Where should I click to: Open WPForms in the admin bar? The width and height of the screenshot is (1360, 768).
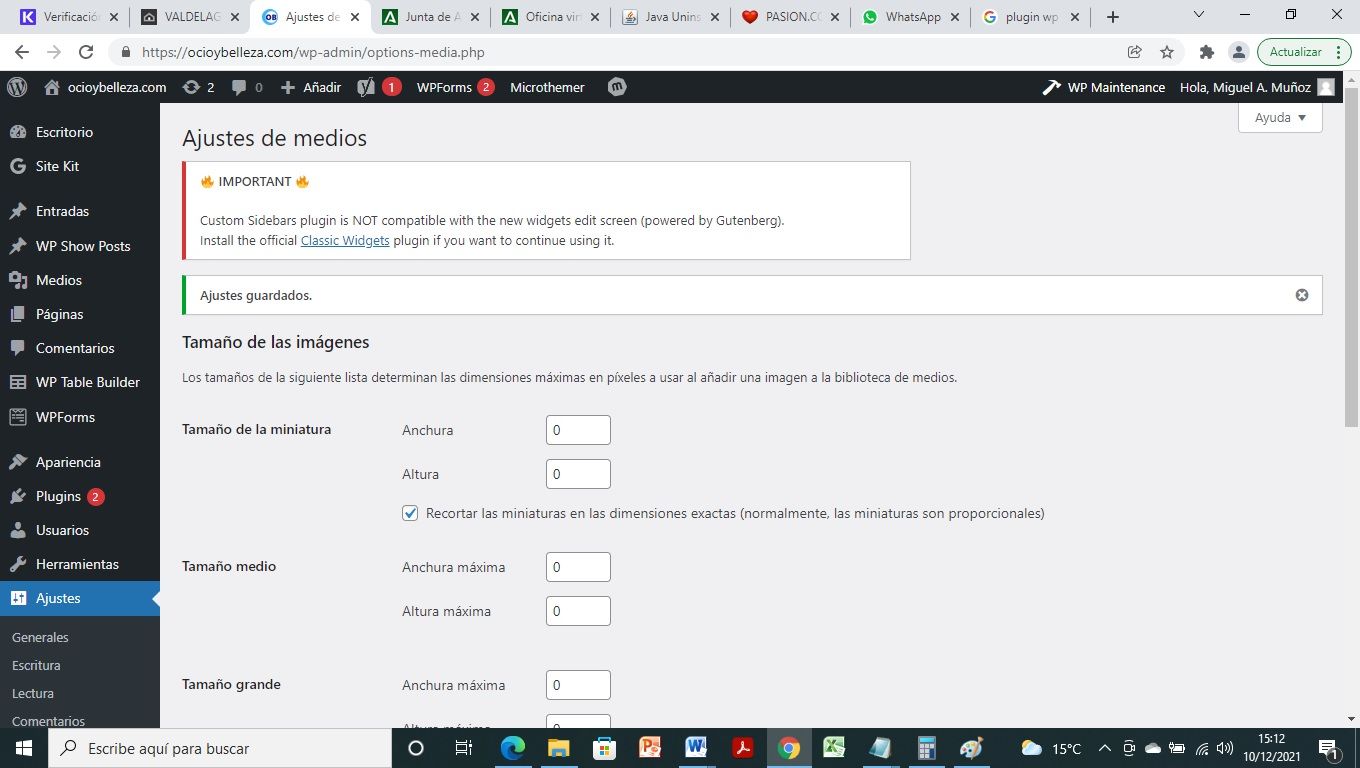[455, 87]
